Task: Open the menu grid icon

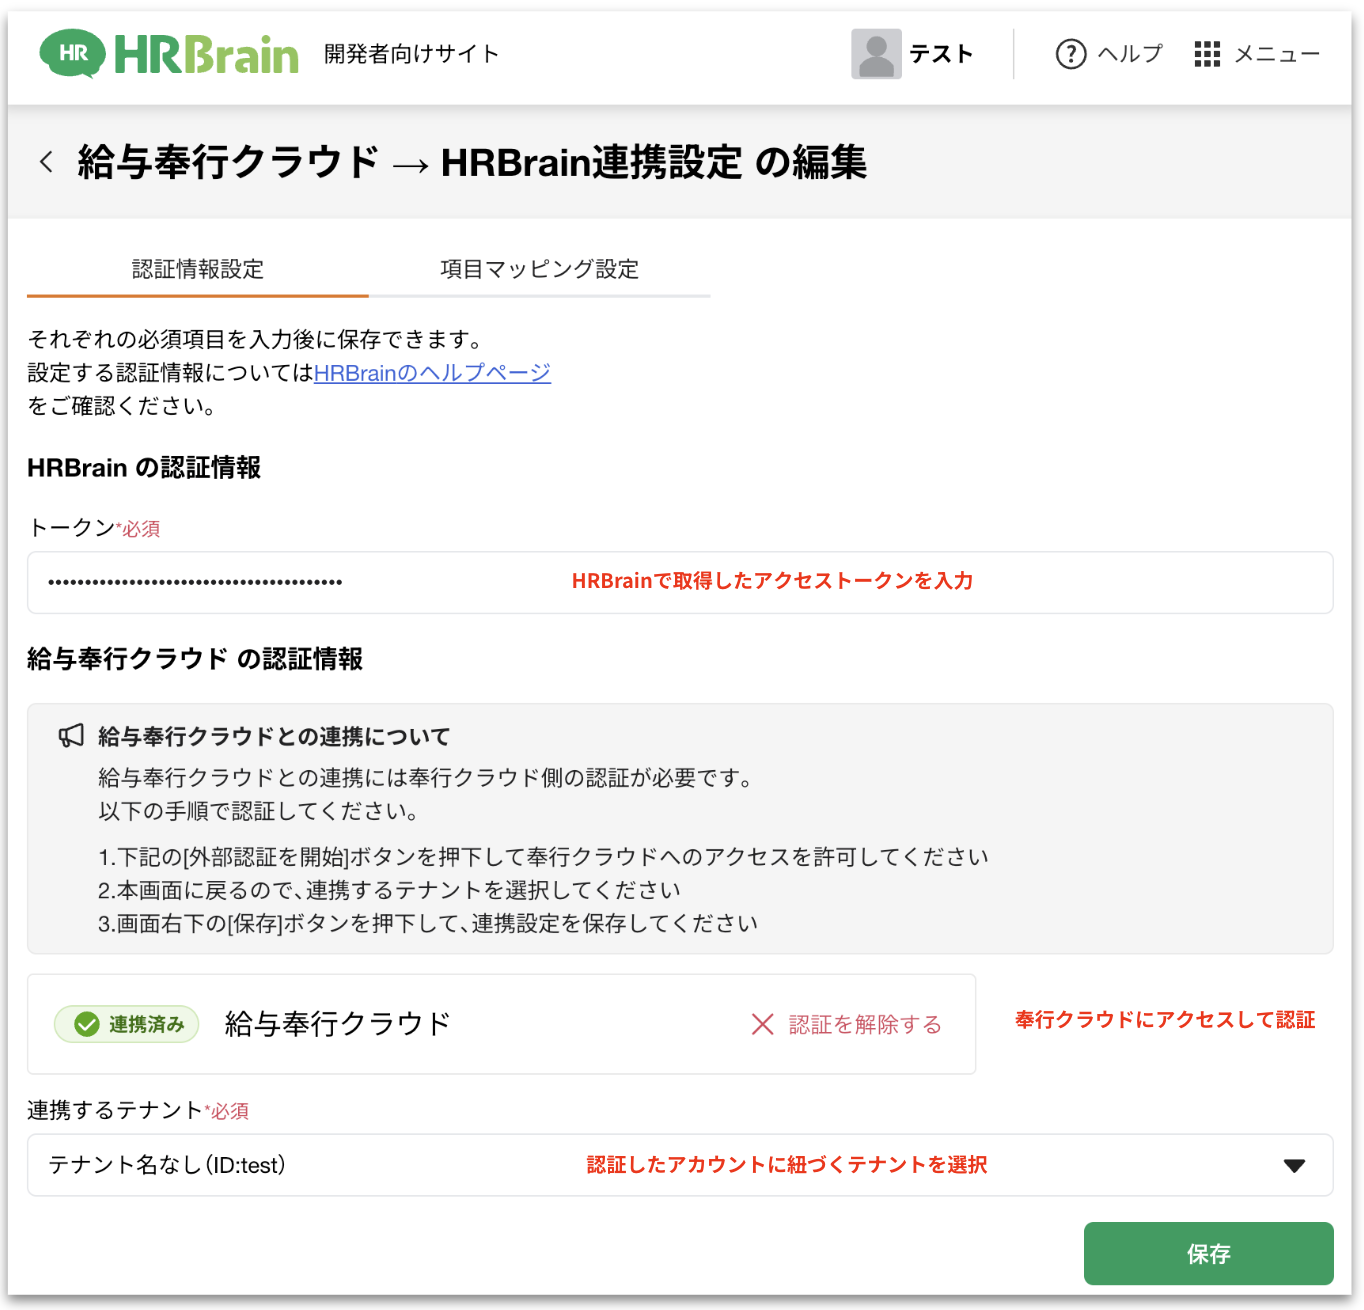Action: pos(1207,54)
